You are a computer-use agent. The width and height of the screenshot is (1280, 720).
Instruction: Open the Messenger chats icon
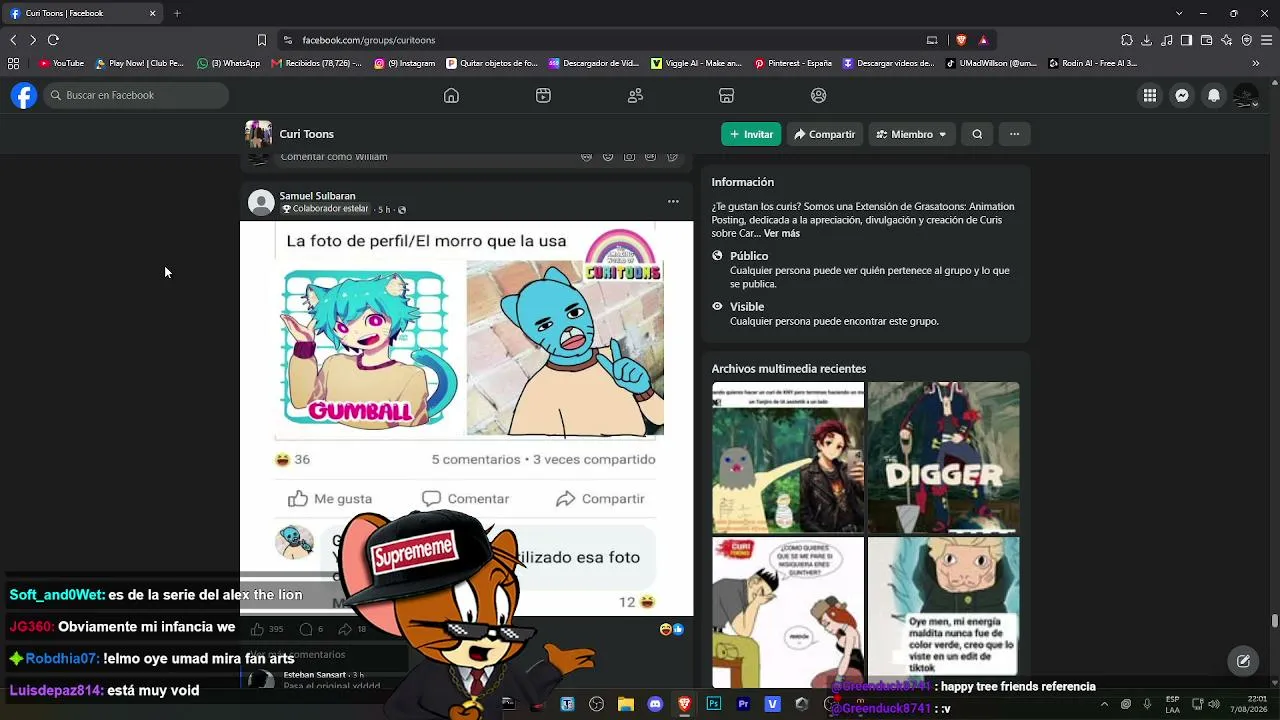click(x=1182, y=96)
